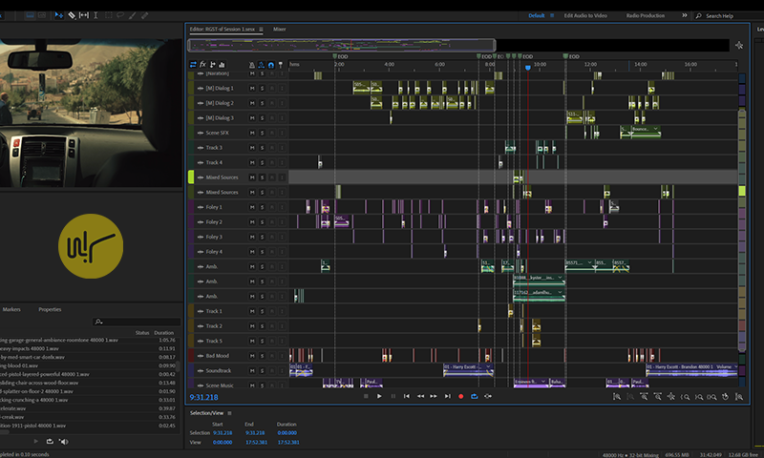Open the time format 'hms' ruler dropdown
This screenshot has width=764, height=458.
(x=294, y=64)
